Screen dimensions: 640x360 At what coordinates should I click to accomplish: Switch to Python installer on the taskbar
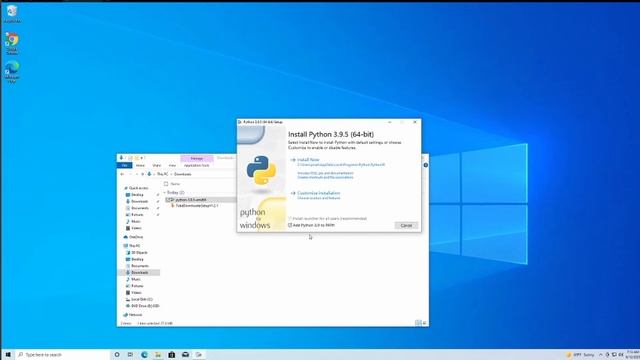(199, 355)
